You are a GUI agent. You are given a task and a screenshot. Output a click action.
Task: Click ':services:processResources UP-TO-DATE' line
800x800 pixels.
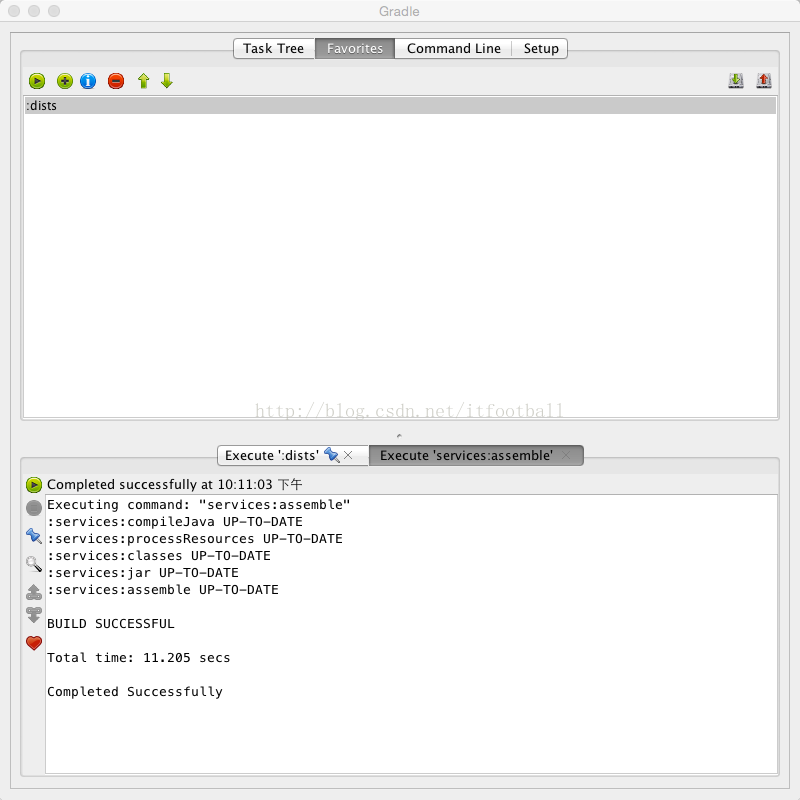pos(195,538)
